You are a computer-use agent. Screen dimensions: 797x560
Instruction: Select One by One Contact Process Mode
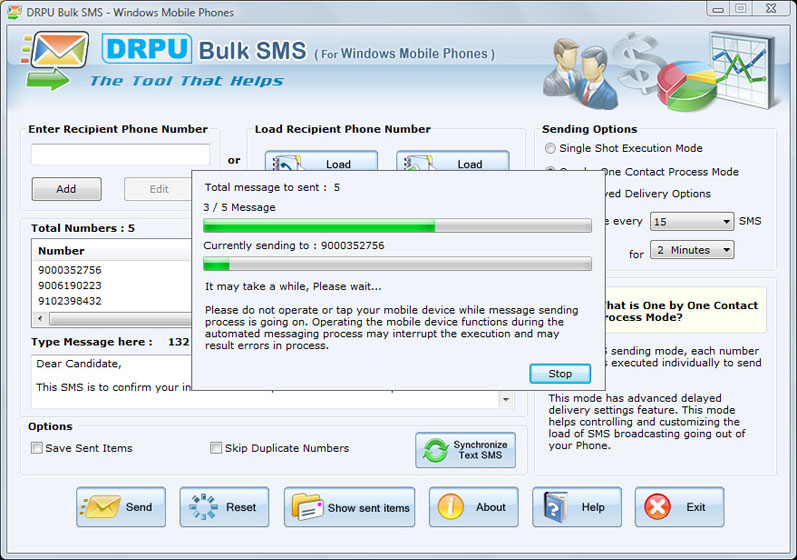[550, 168]
